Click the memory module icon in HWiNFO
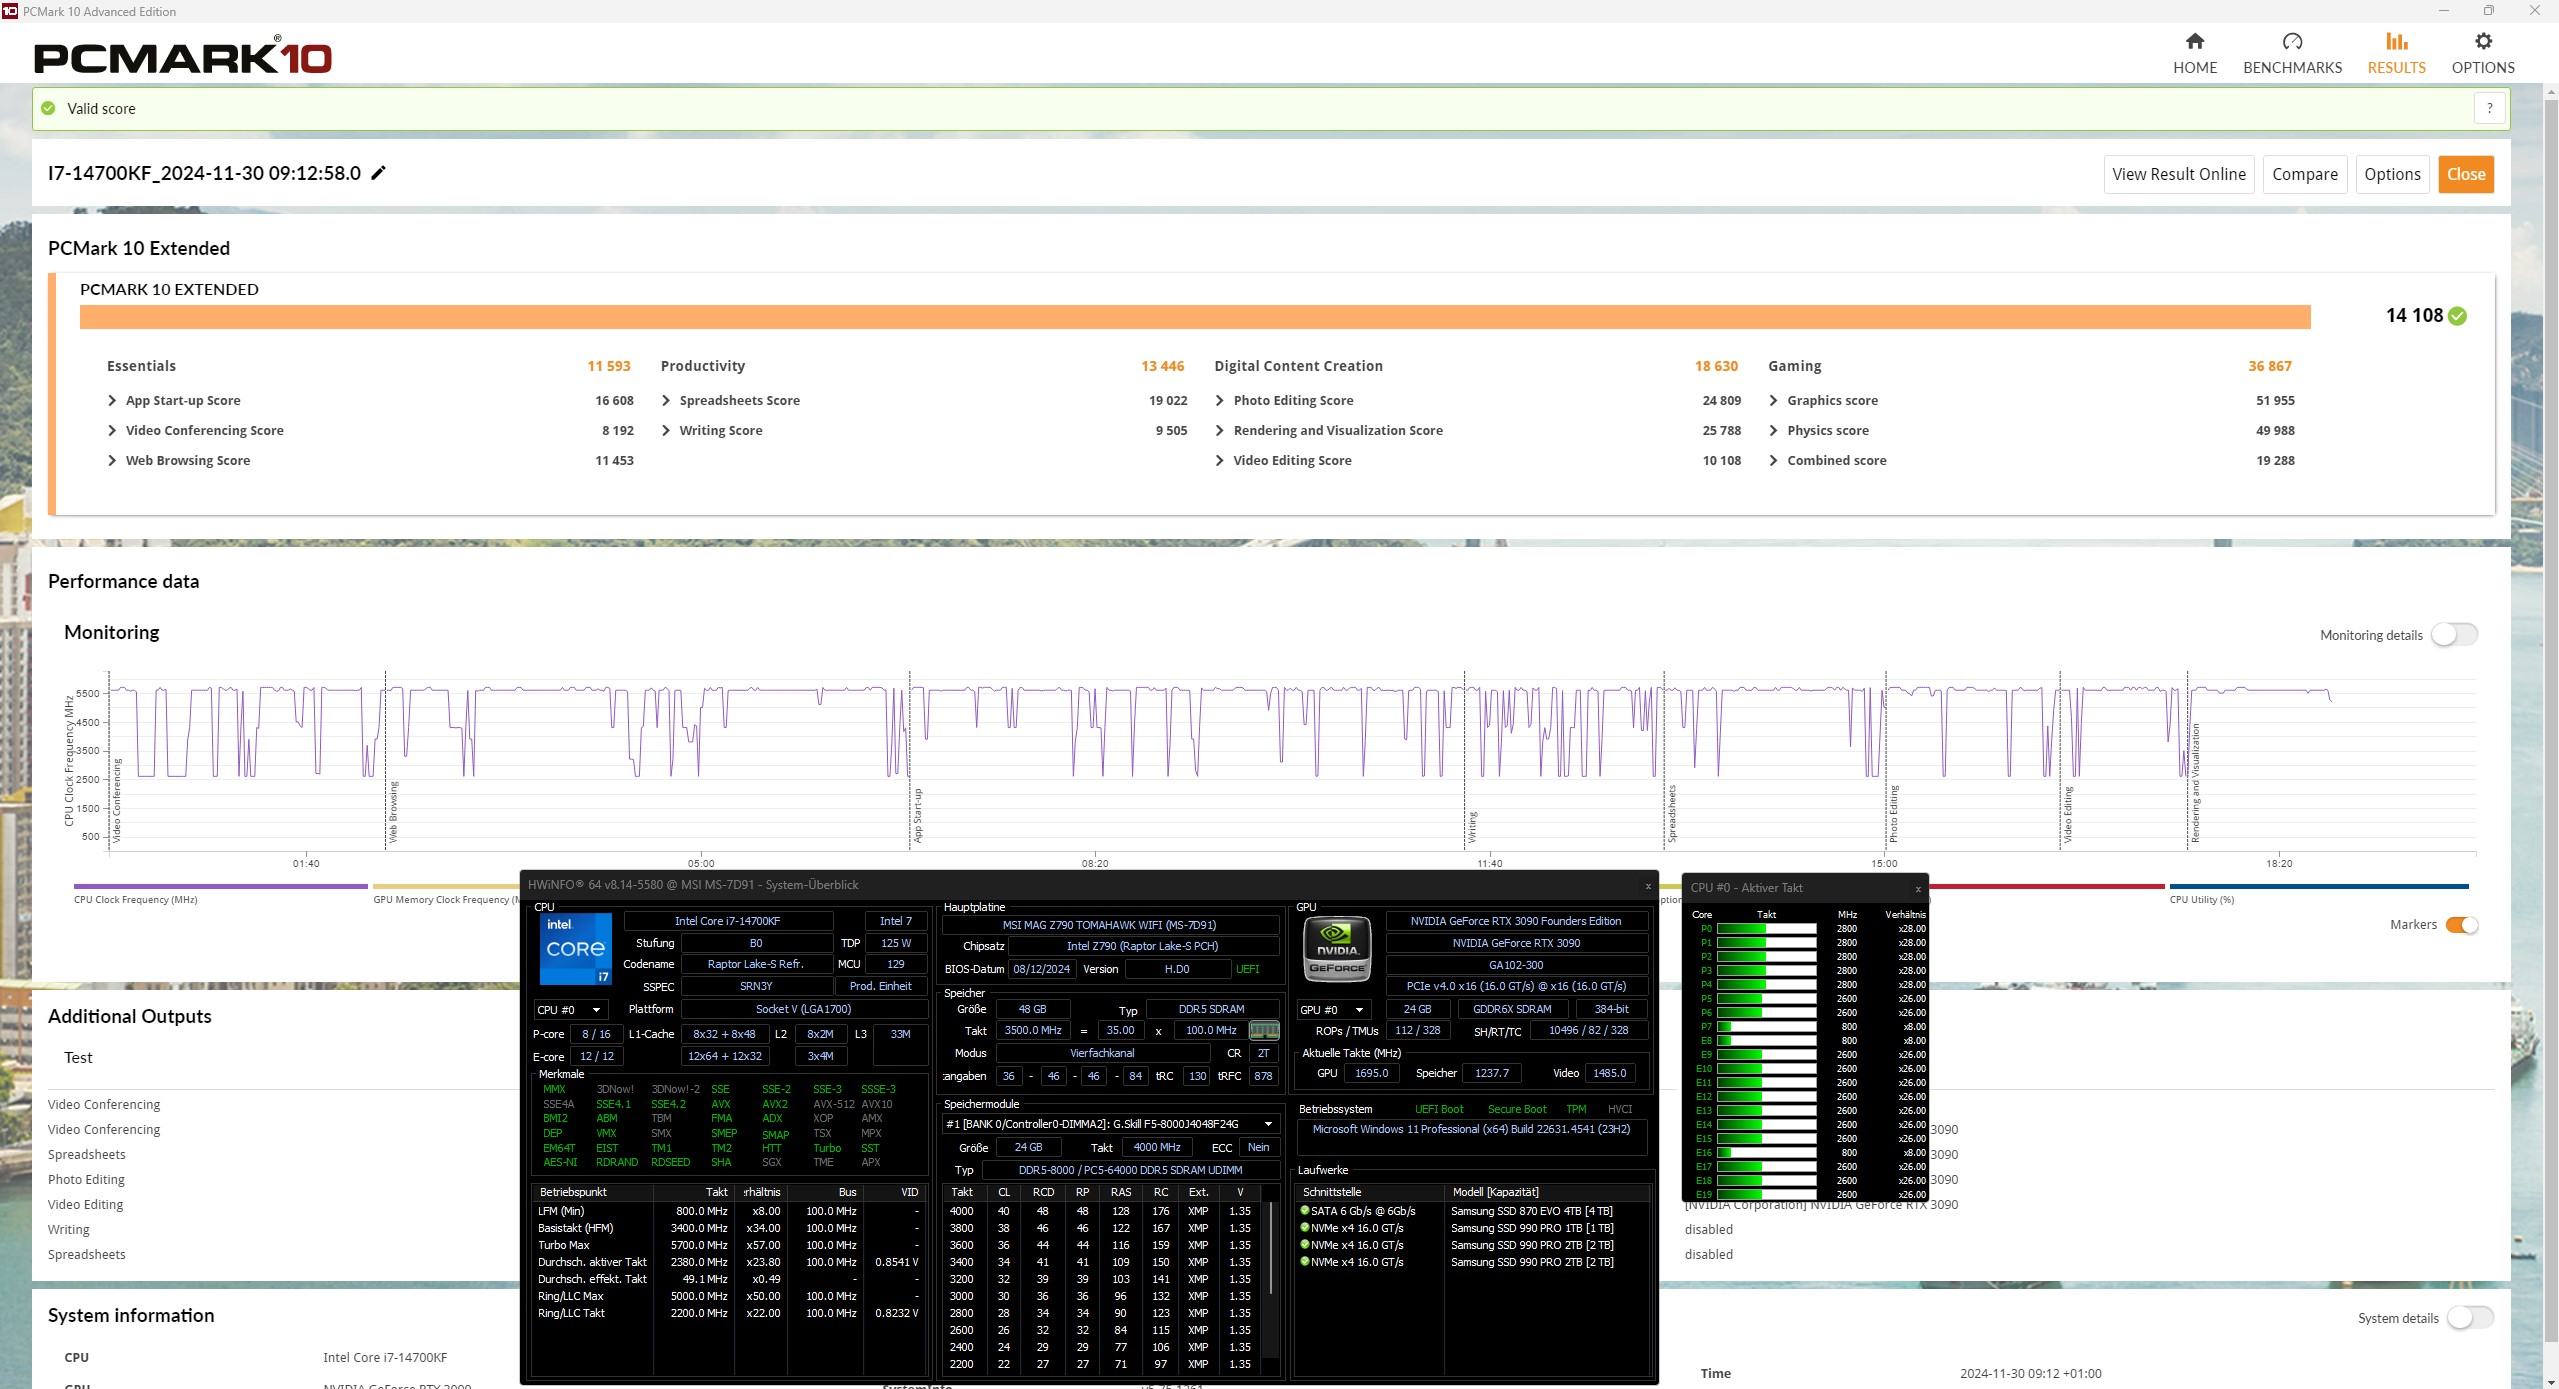Image resolution: width=2559 pixels, height=1389 pixels. [1264, 1030]
